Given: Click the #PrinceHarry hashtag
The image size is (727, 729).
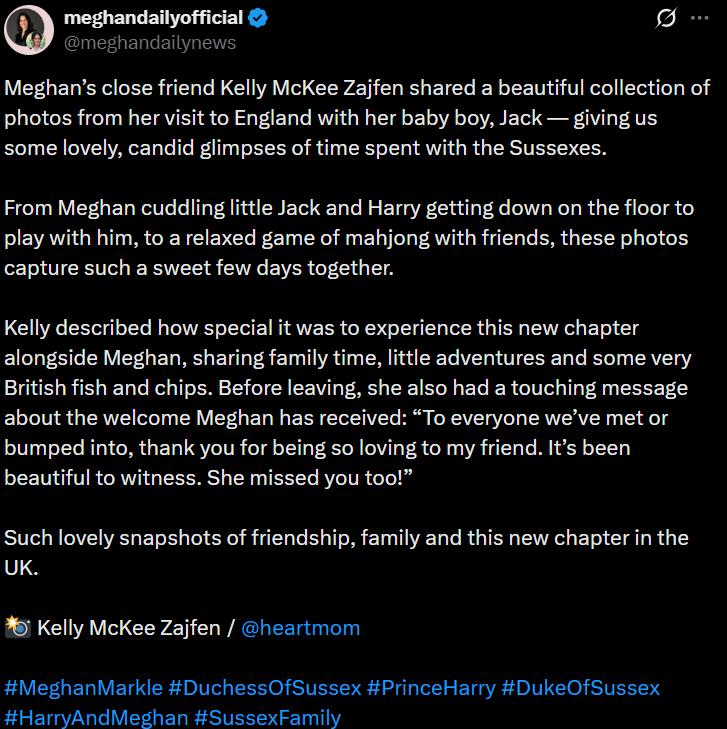Looking at the screenshot, I should pos(431,688).
